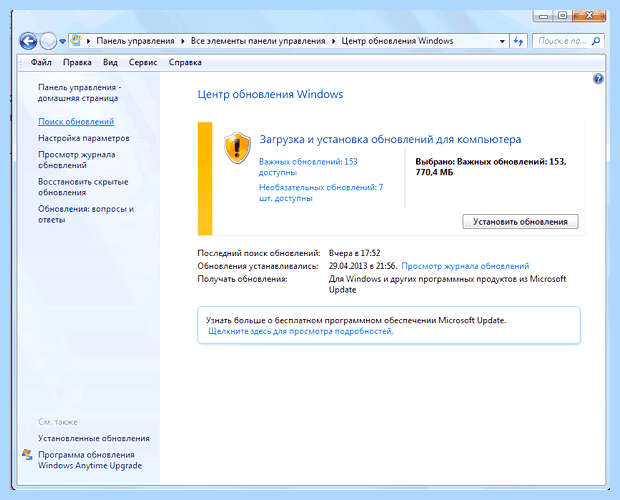Click 'Все элементы панели управления' breadcrumb
This screenshot has width=620, height=500.
(x=258, y=41)
